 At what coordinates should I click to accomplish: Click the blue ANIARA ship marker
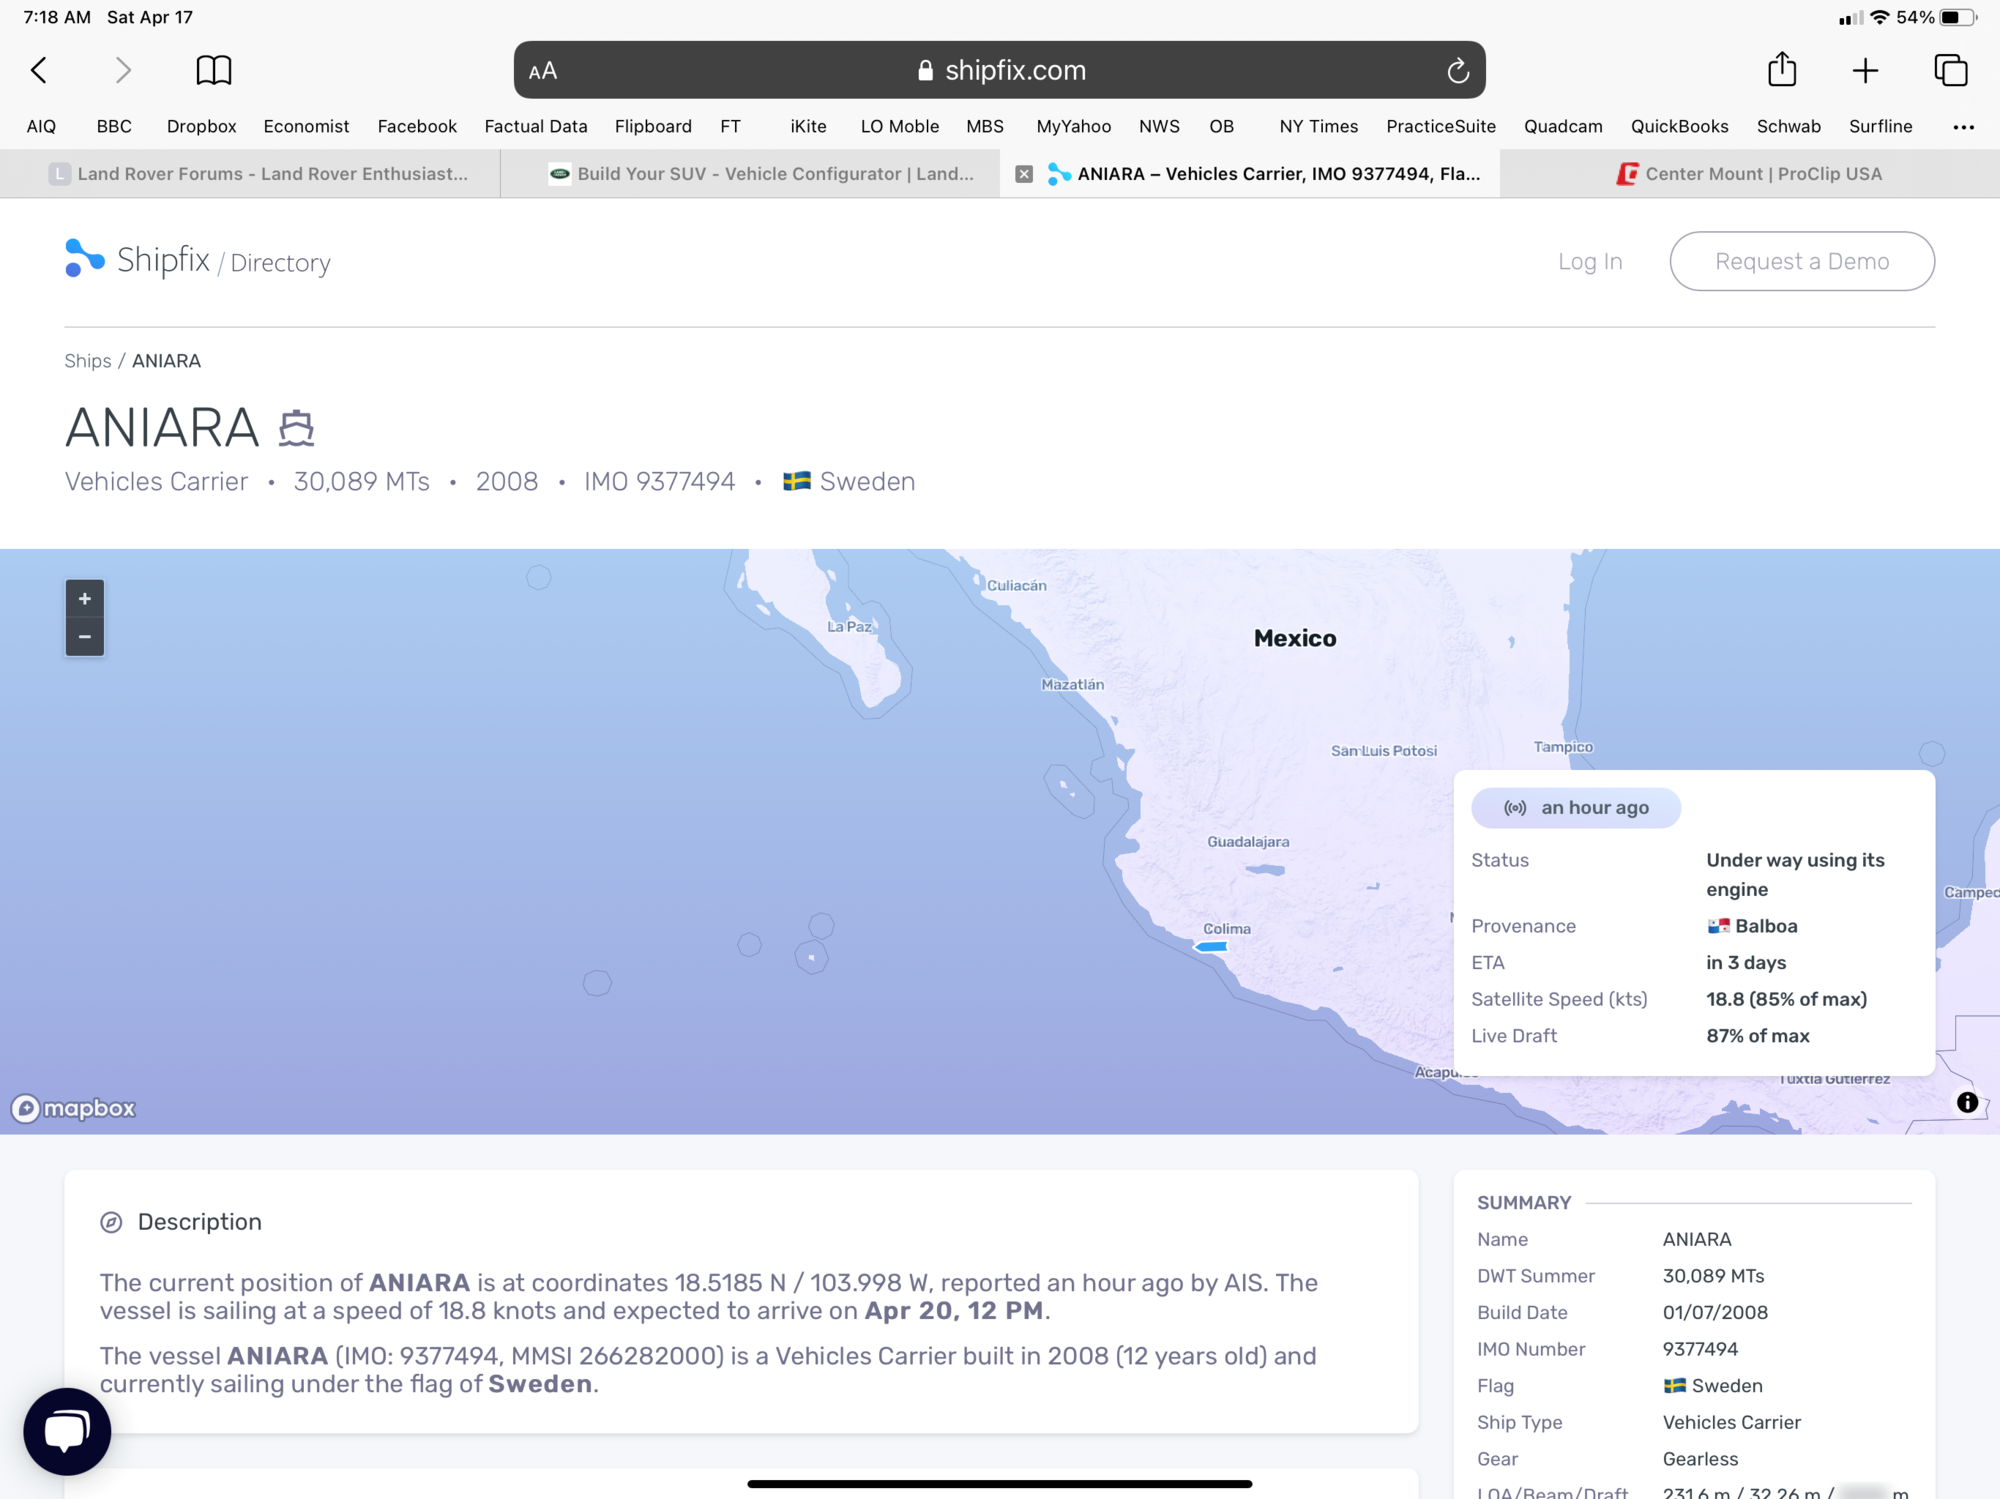click(x=1211, y=946)
